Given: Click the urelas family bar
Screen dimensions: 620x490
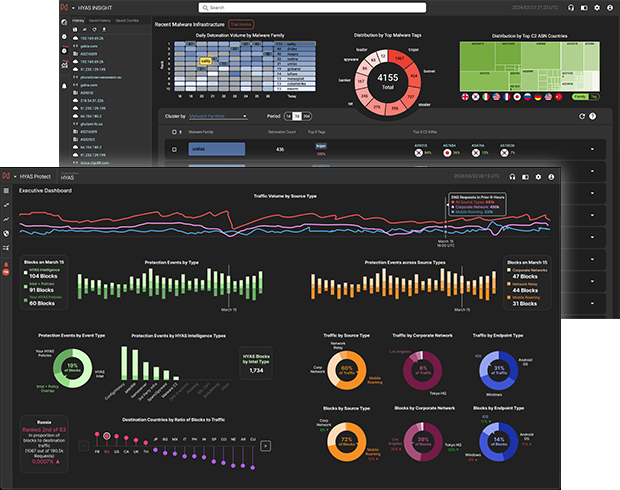Looking at the screenshot, I should coord(217,149).
